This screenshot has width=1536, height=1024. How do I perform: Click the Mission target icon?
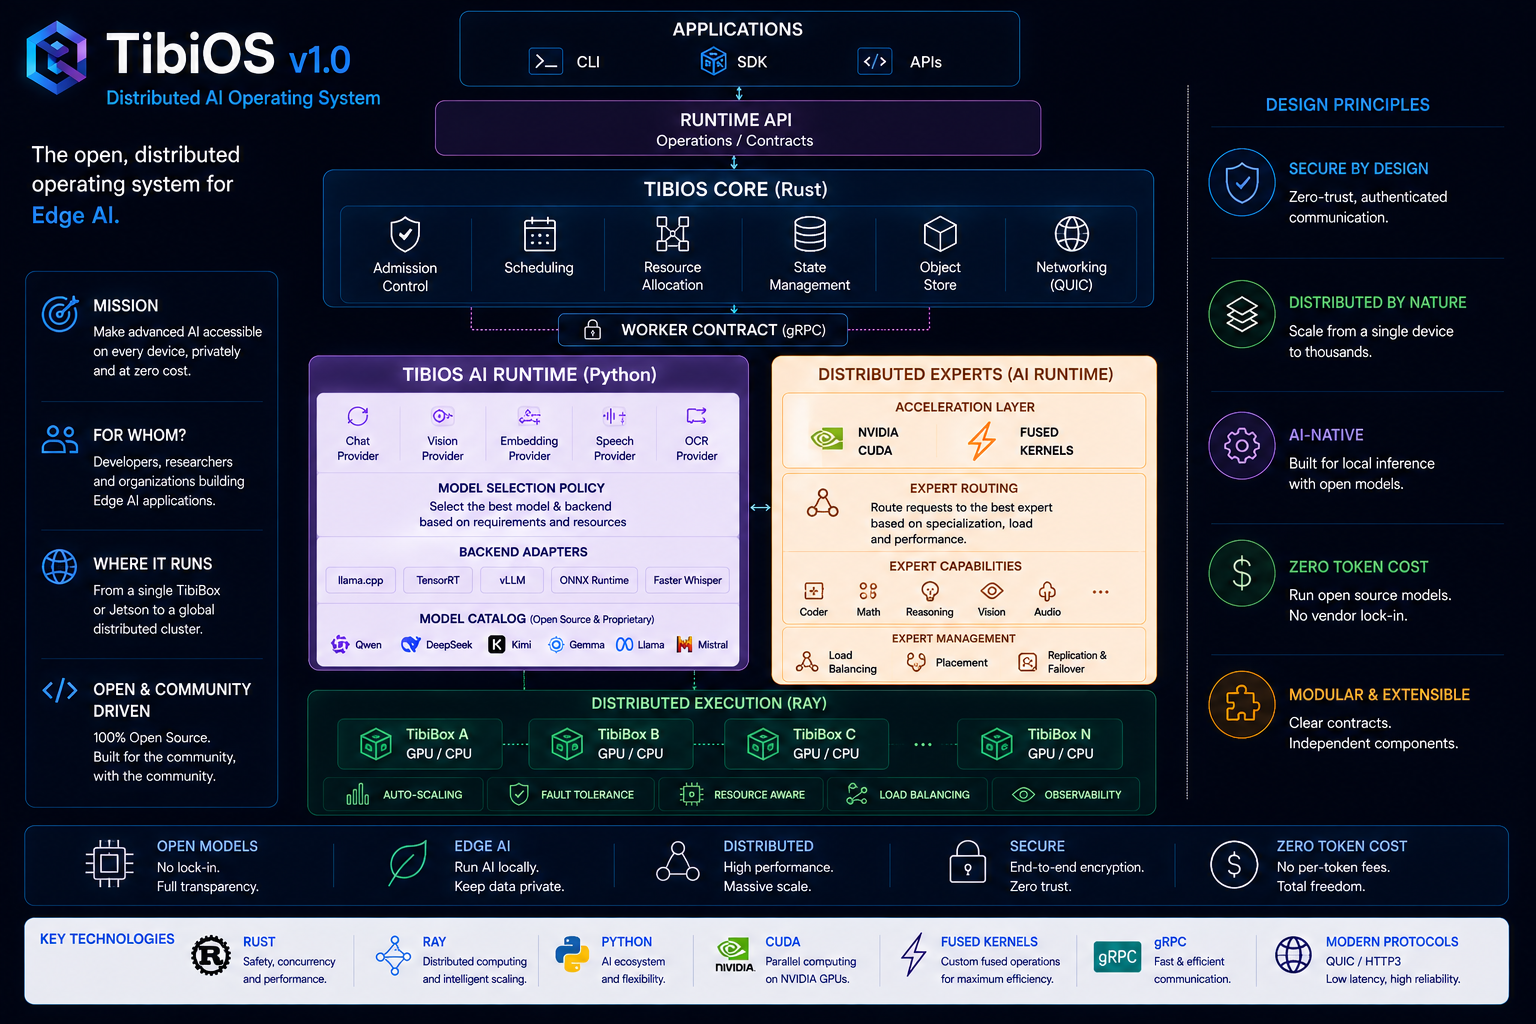(60, 314)
